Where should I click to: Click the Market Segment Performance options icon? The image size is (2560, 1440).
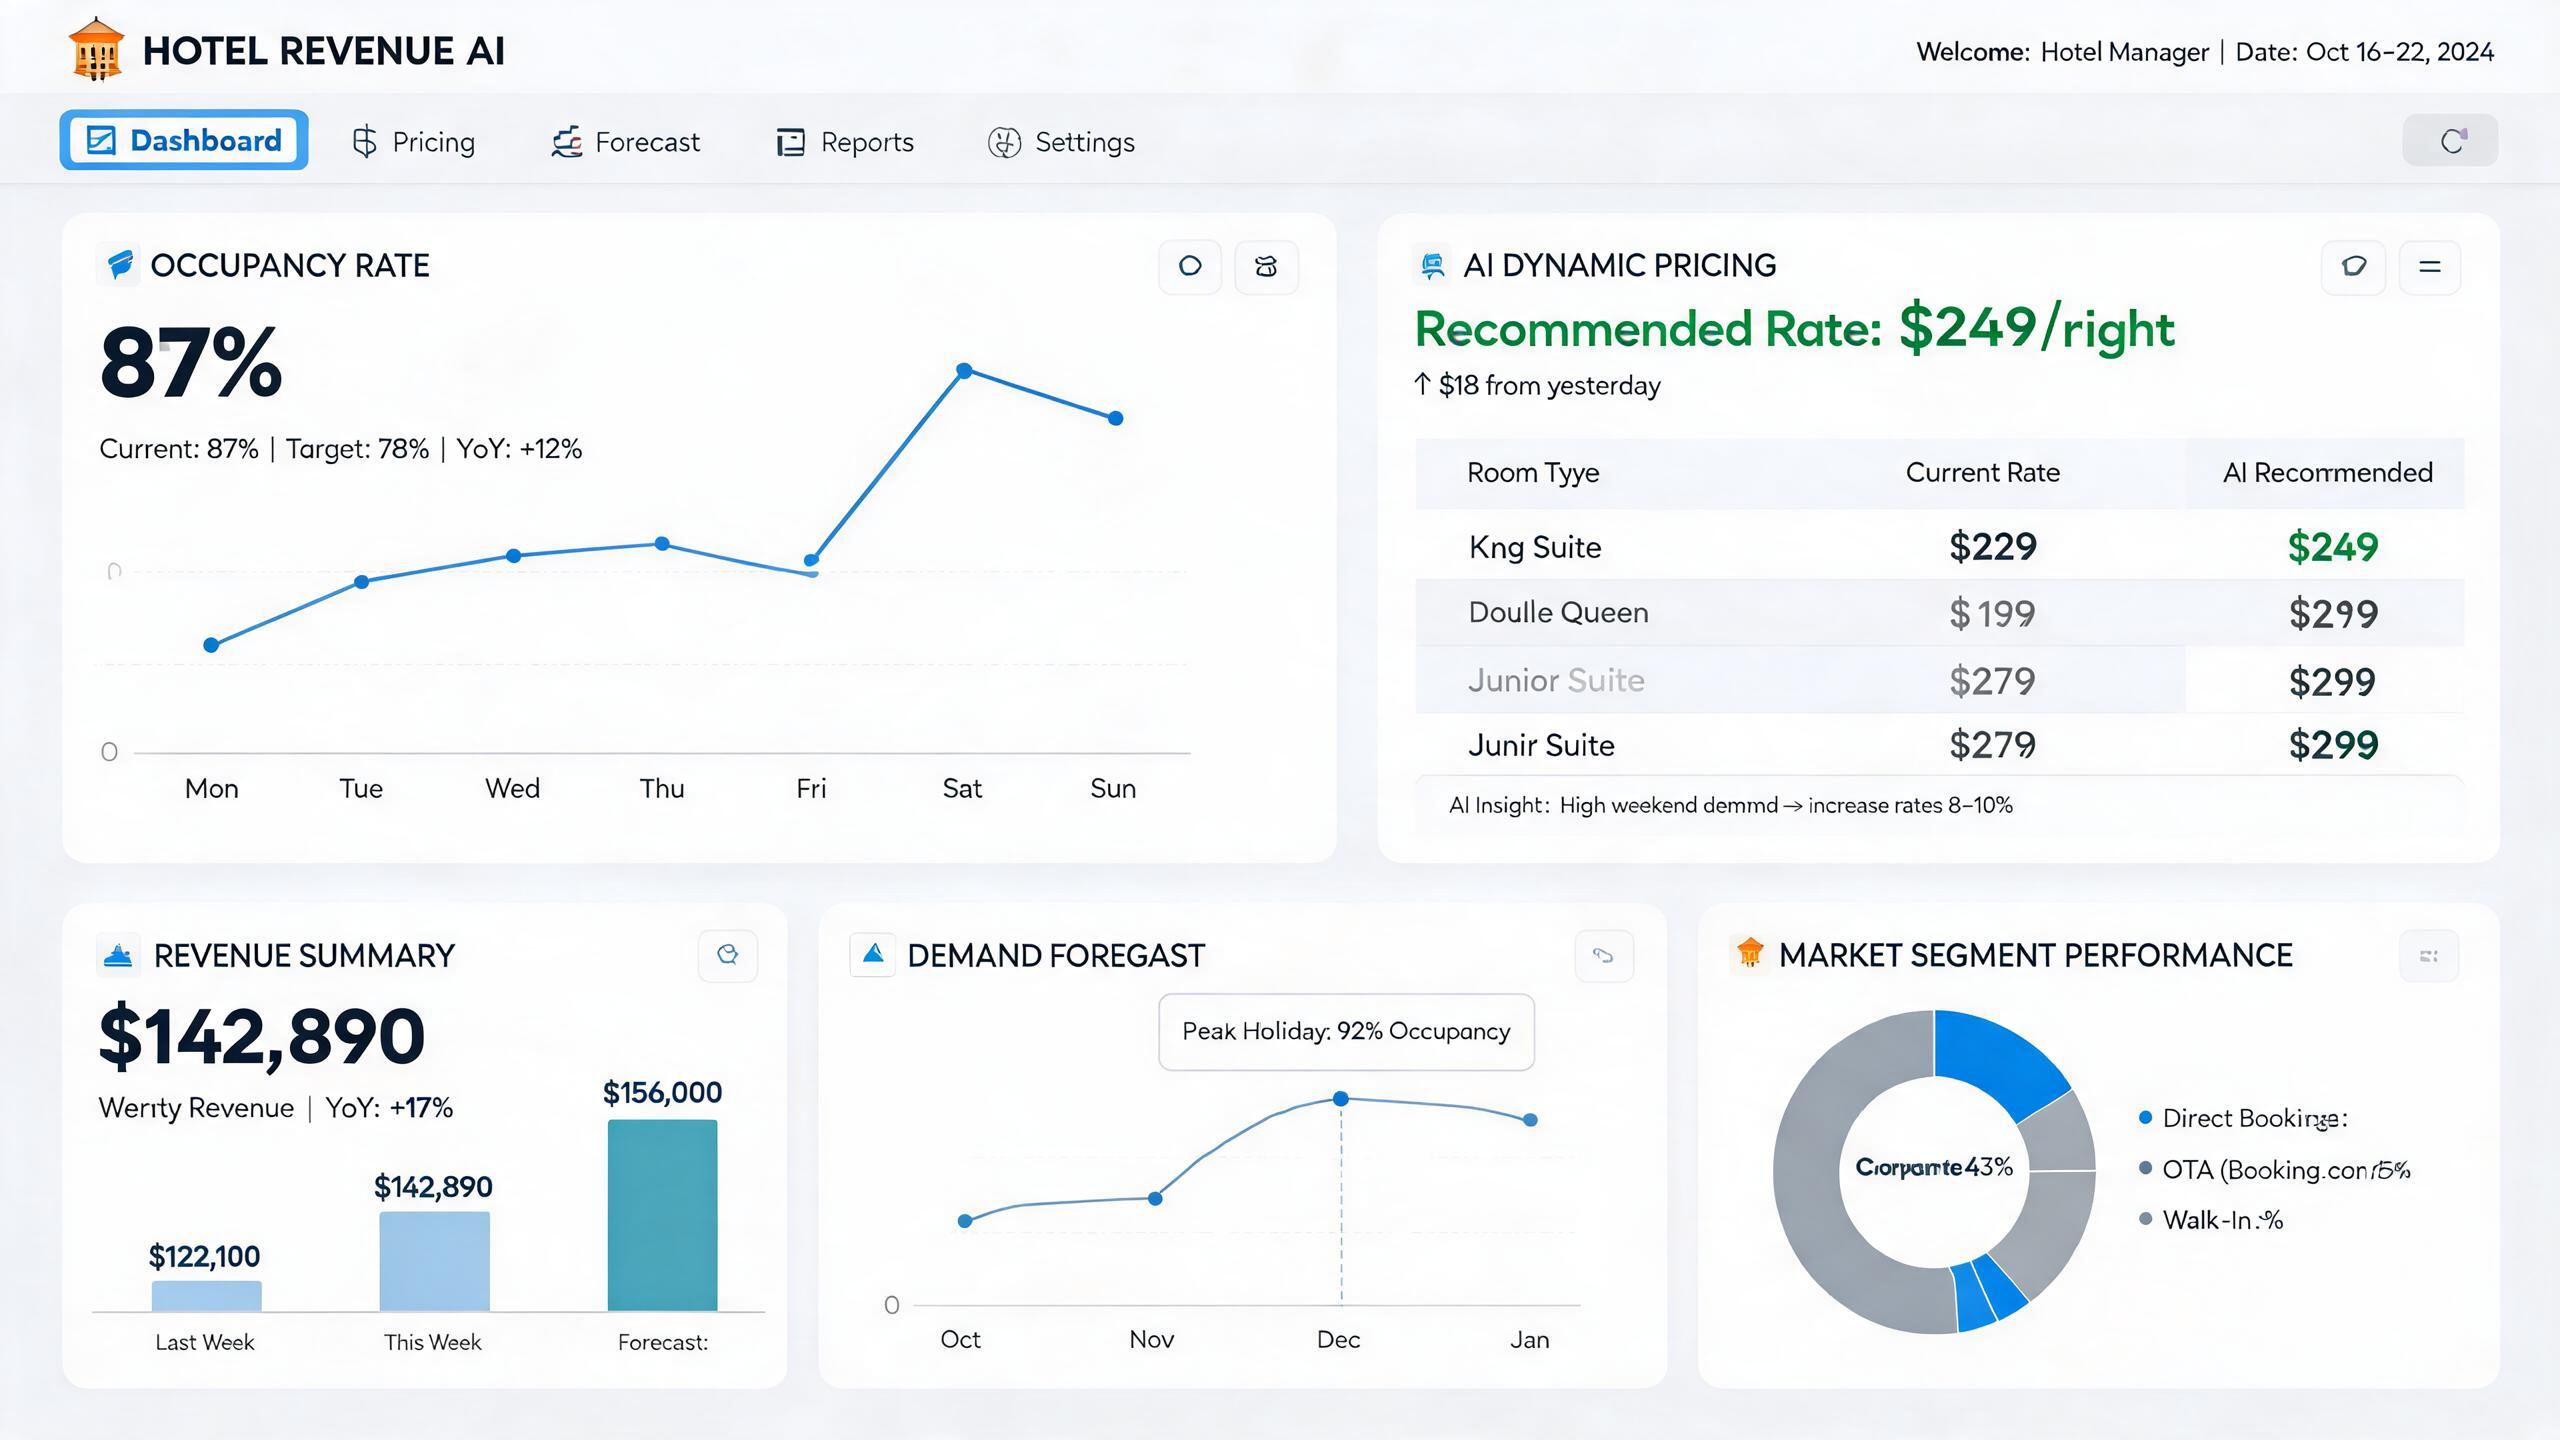click(2429, 955)
